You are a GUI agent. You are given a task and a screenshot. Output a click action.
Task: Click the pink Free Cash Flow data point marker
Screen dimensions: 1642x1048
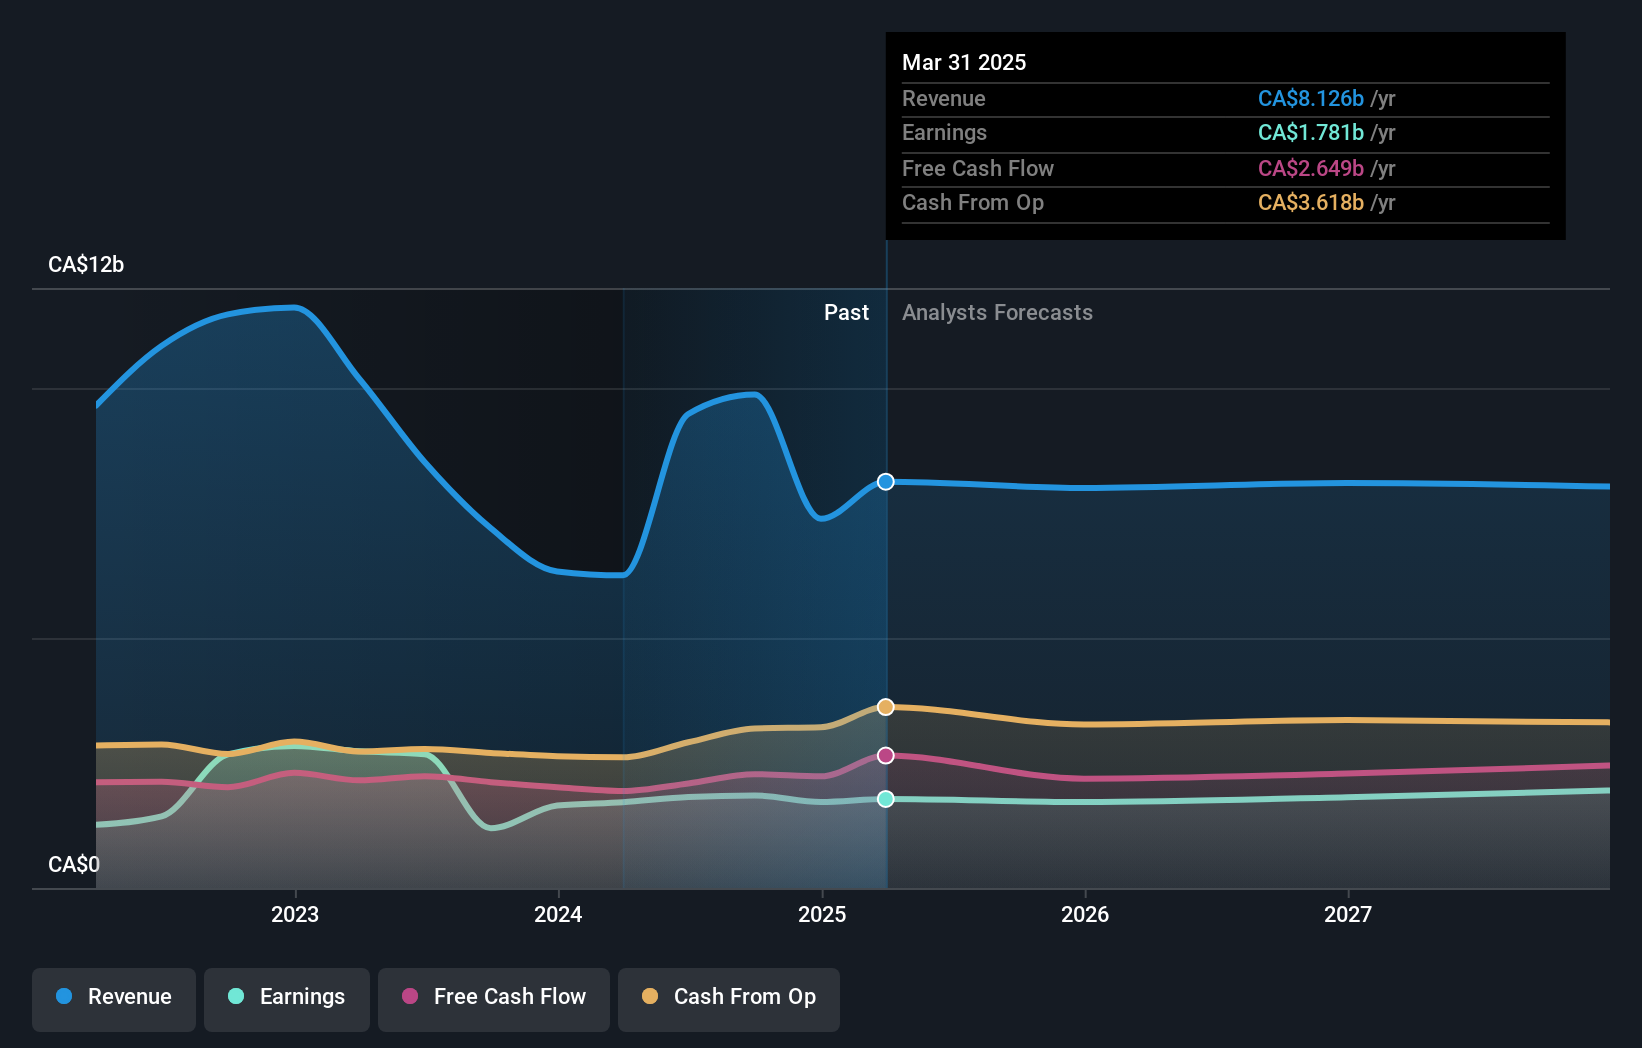tap(886, 755)
